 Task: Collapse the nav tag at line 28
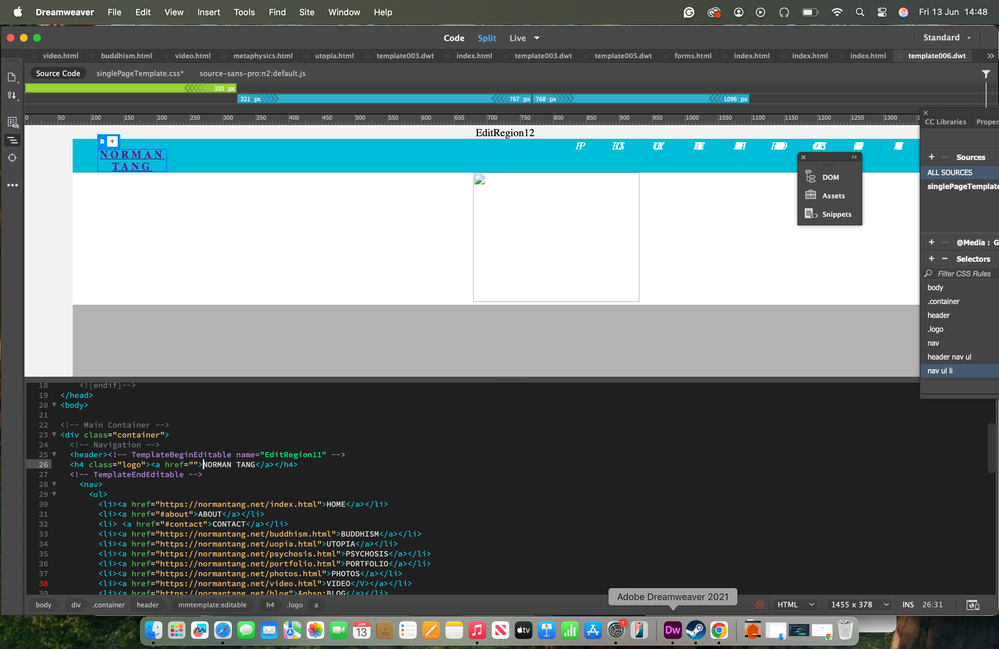pyautogui.click(x=54, y=485)
